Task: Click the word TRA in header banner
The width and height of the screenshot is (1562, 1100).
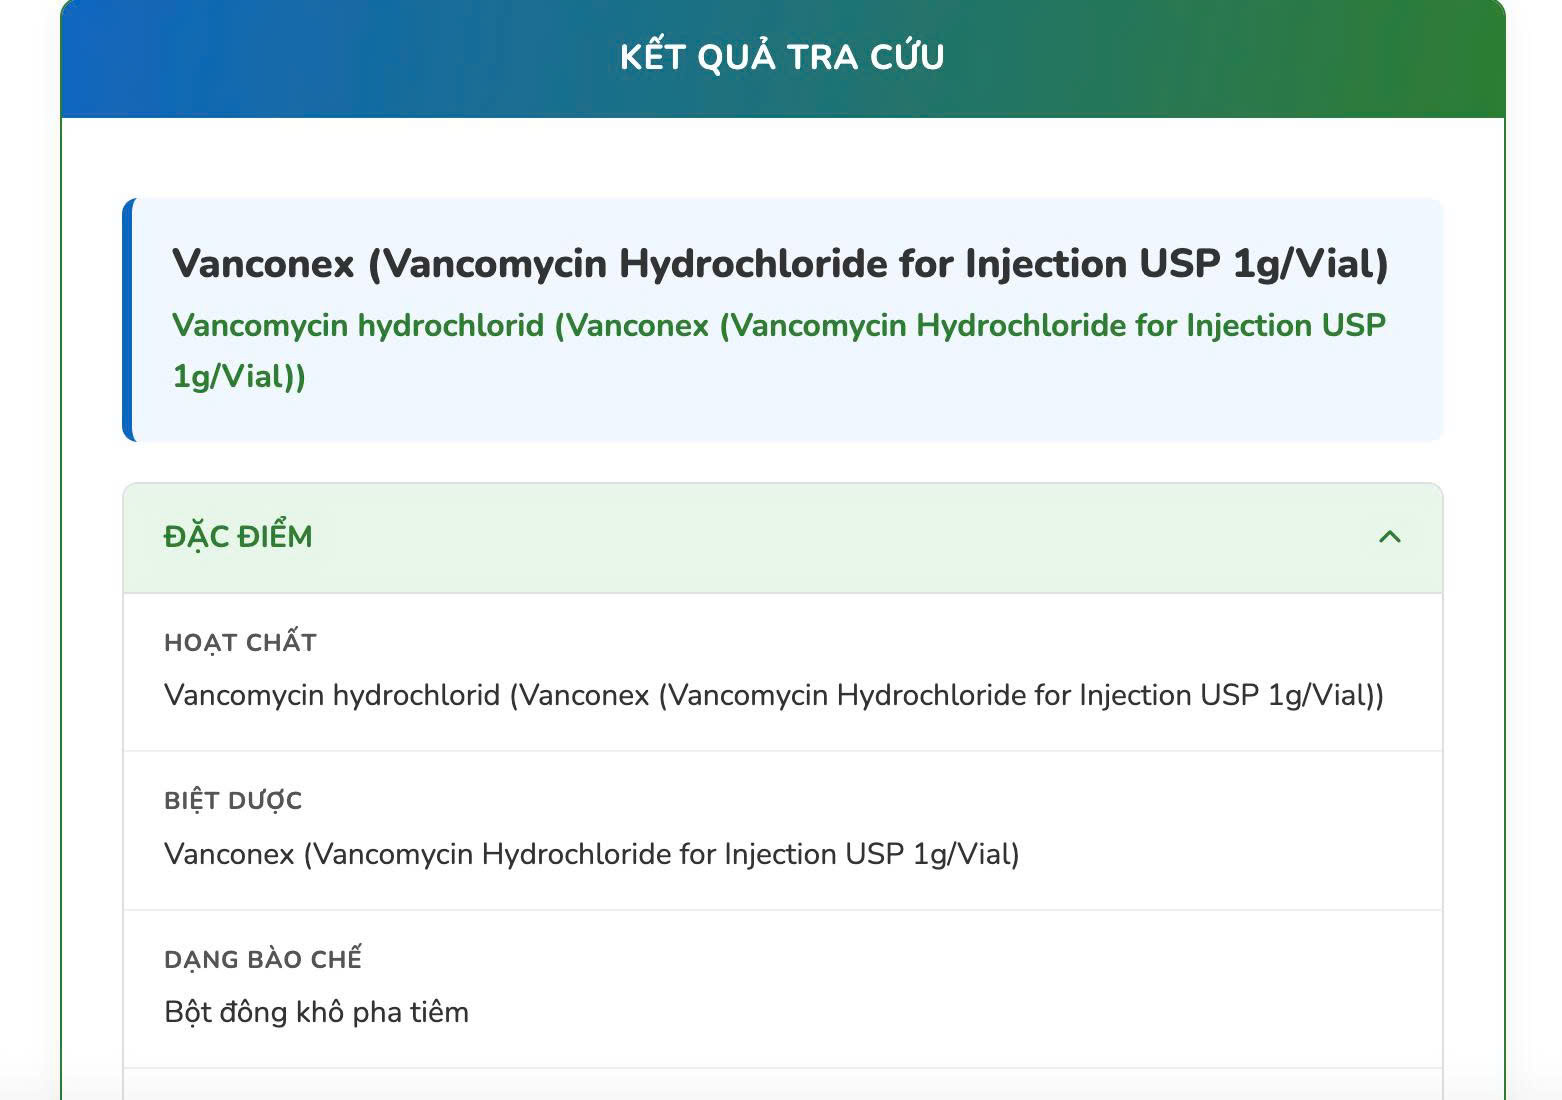Action: coord(820,57)
